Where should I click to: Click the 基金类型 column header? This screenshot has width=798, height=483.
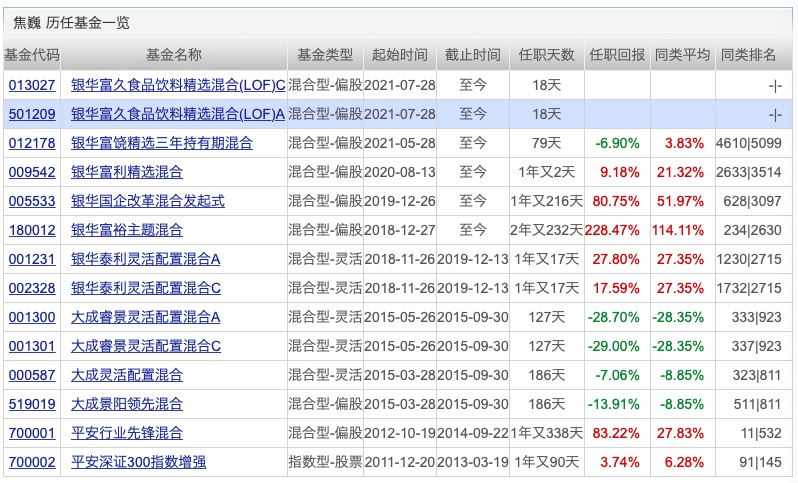[325, 55]
